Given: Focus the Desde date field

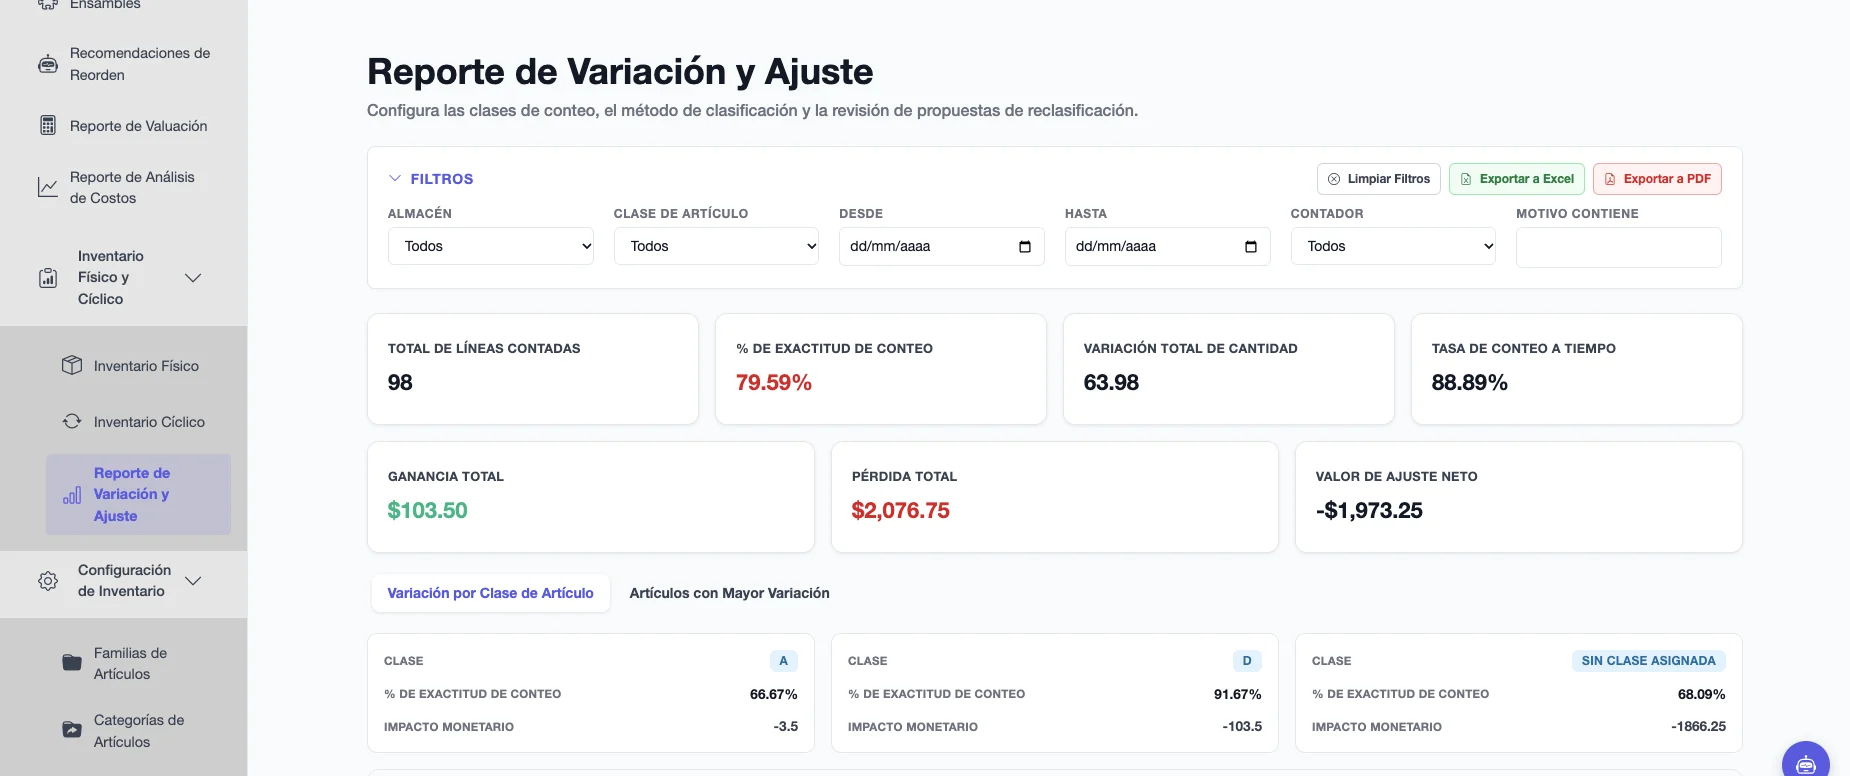Looking at the screenshot, I should (942, 247).
